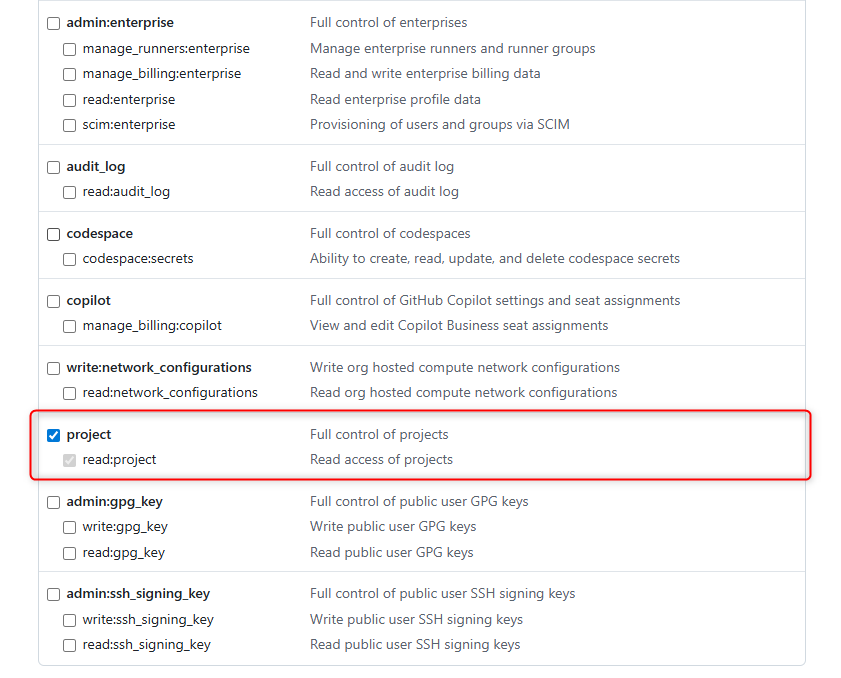Tick the read:gpg_key checkbox

[x=70, y=553]
